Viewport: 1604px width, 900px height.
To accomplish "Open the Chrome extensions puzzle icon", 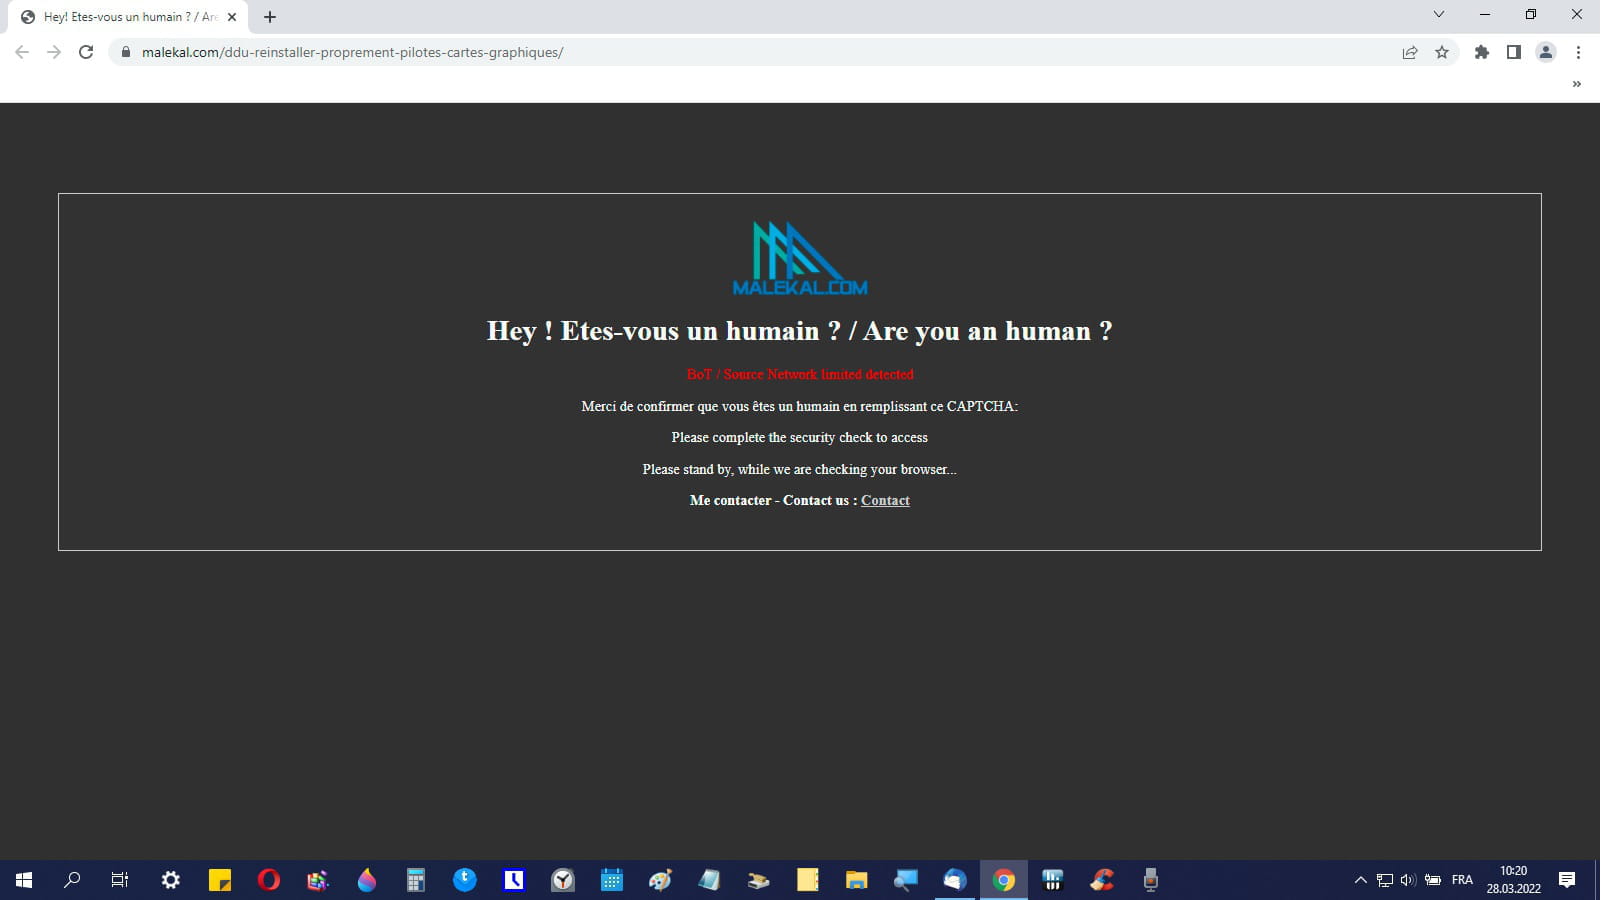I will point(1482,52).
